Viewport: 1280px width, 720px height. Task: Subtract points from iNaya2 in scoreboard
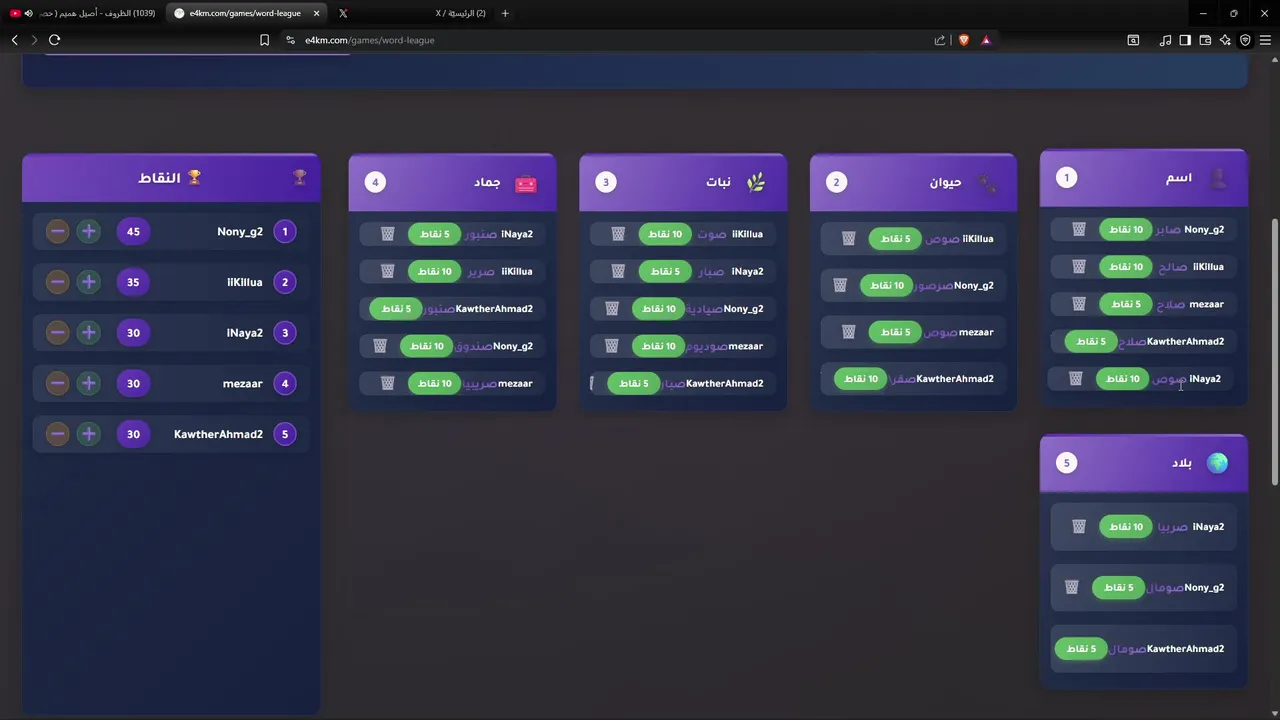point(58,333)
